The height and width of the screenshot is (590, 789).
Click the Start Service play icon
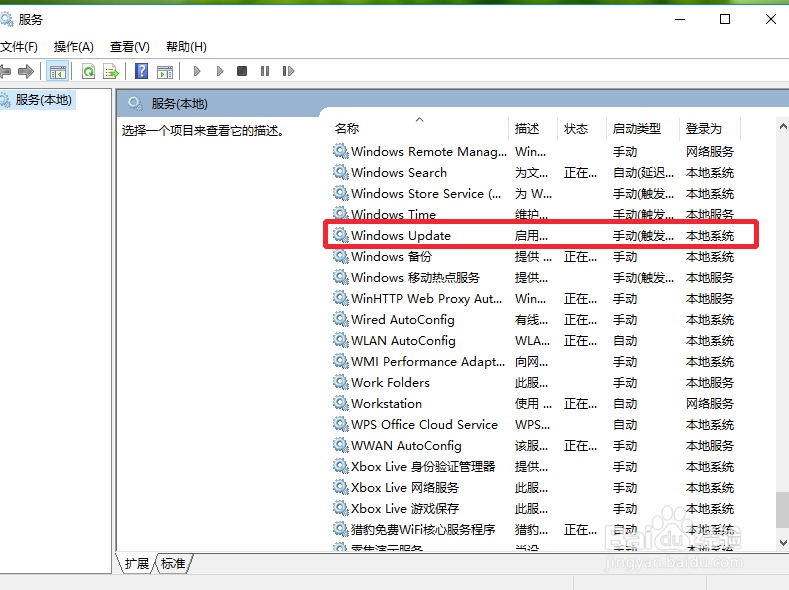197,71
